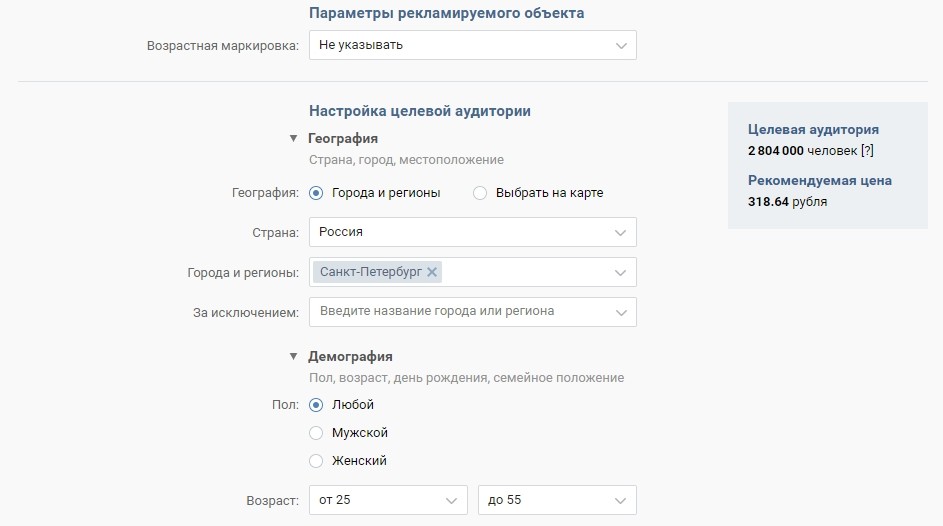Remove the Санкт-Петербург city tag
The image size is (943, 526).
[x=431, y=272]
